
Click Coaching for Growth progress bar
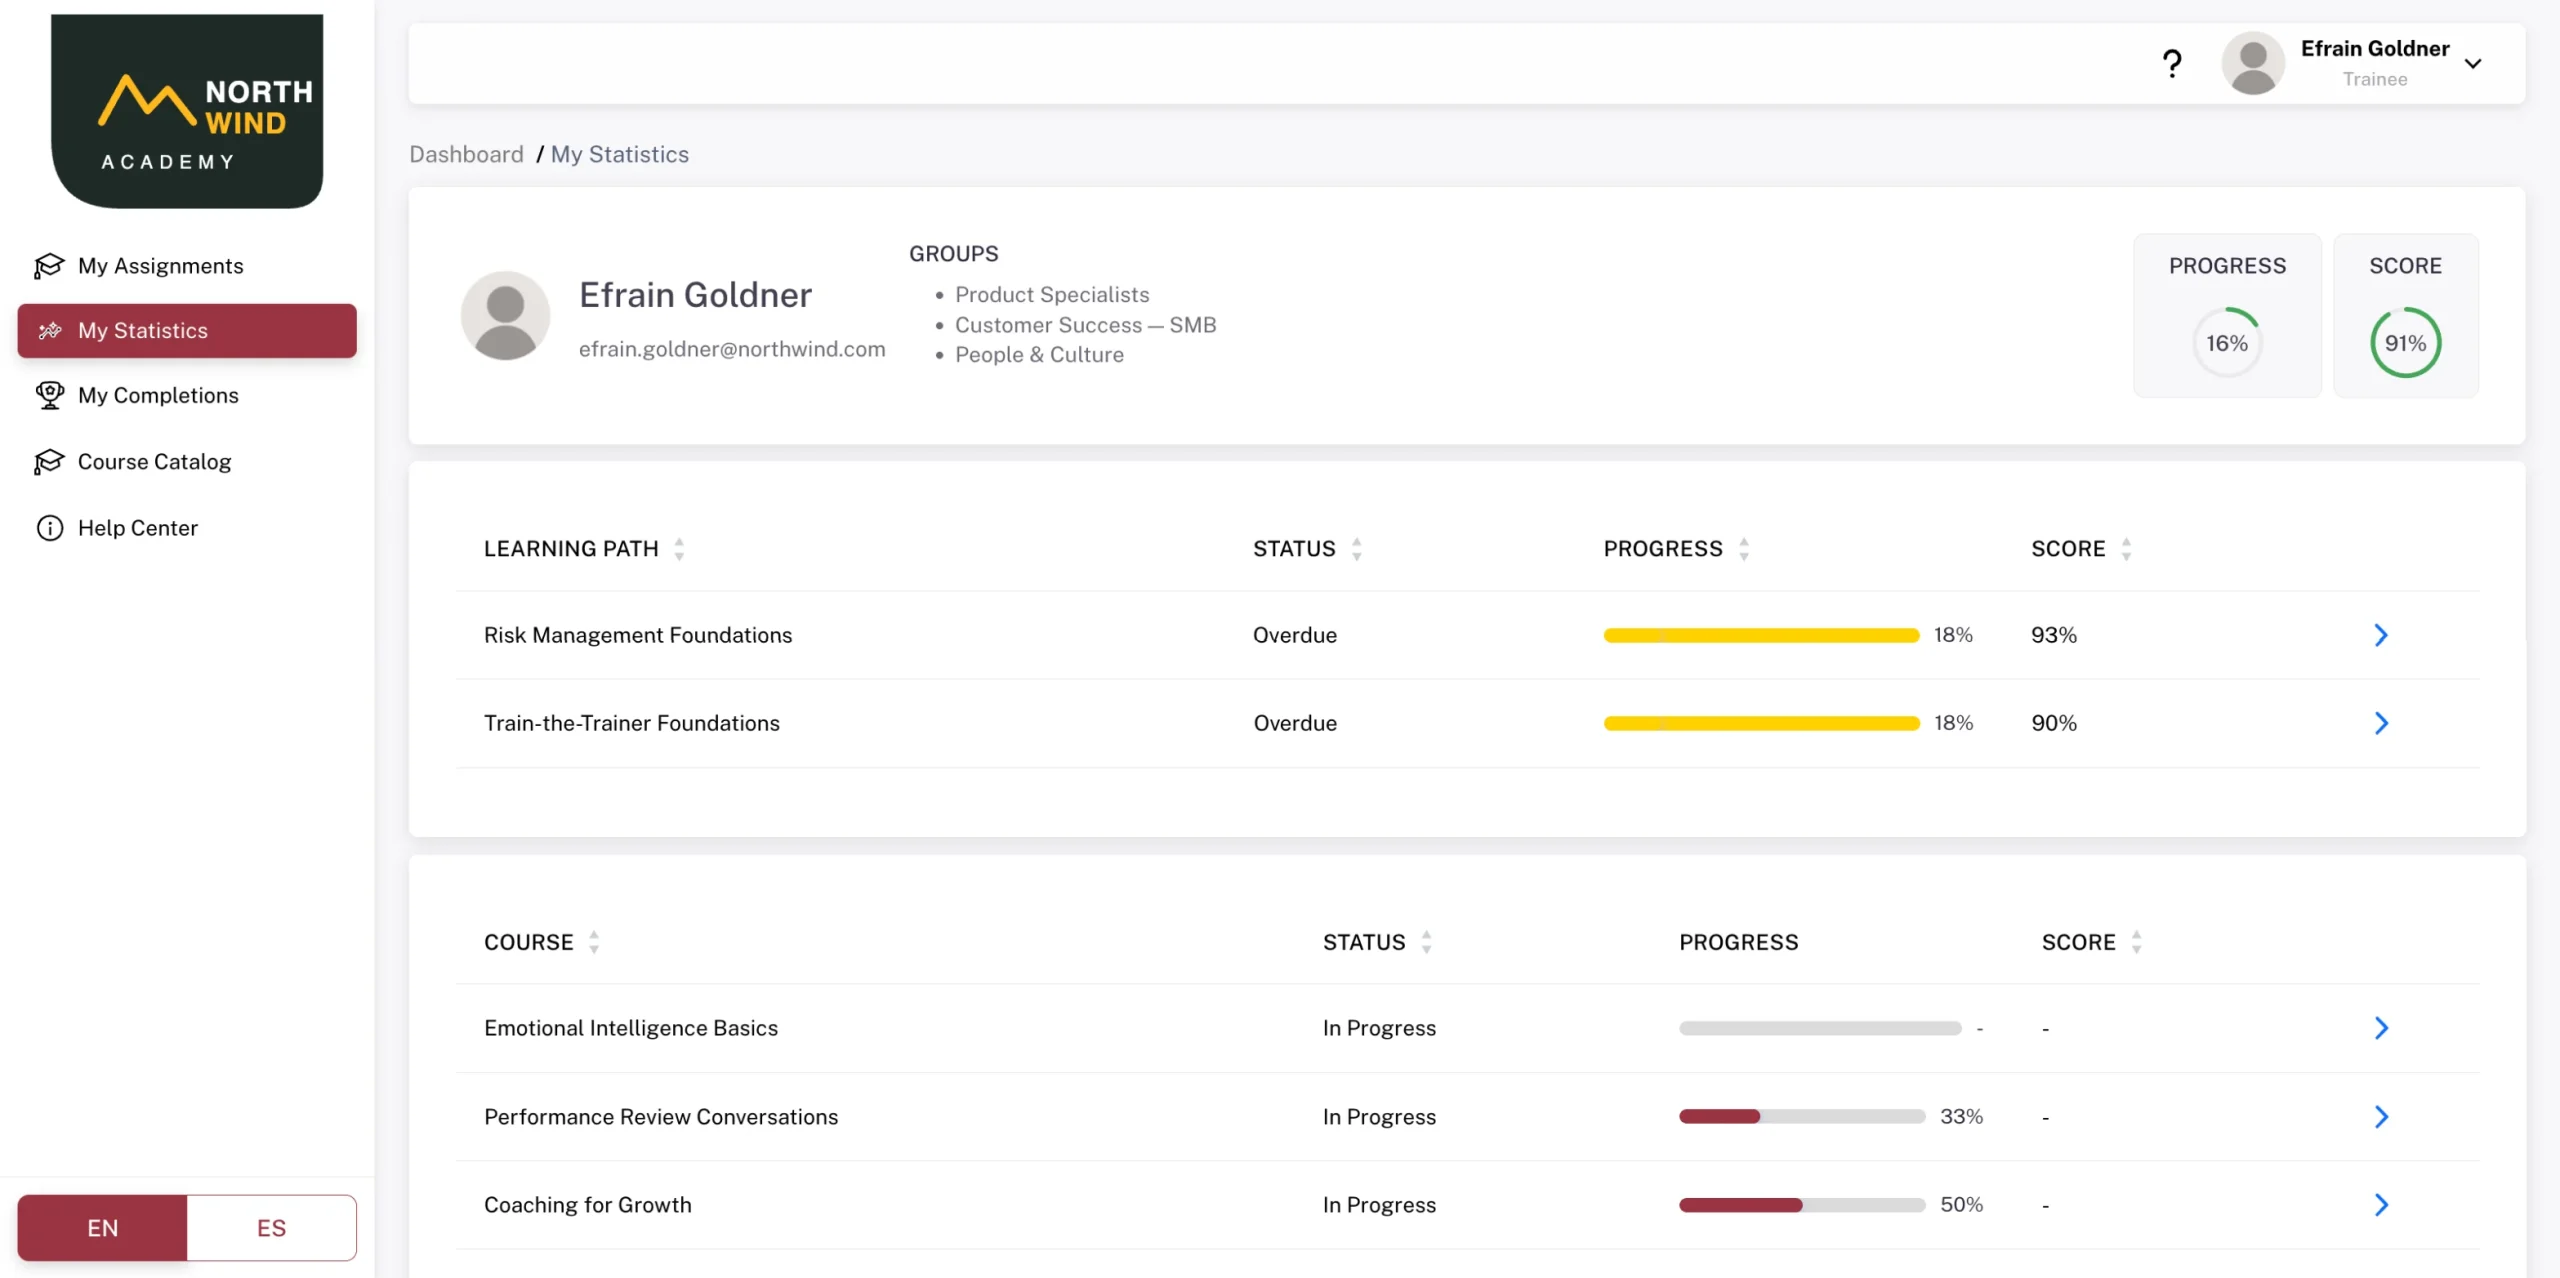[1802, 1205]
